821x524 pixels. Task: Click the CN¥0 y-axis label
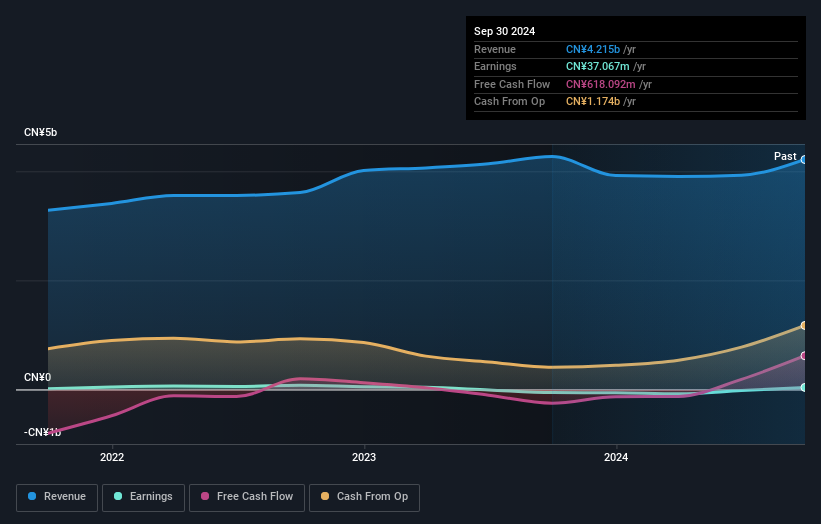(x=37, y=377)
